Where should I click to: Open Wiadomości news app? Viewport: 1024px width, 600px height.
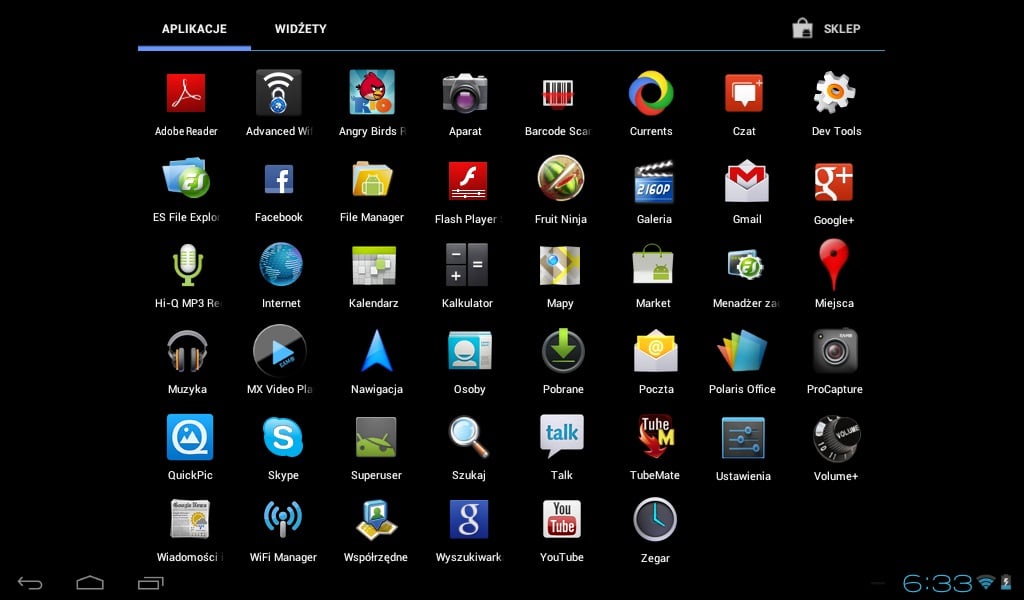(x=190, y=519)
